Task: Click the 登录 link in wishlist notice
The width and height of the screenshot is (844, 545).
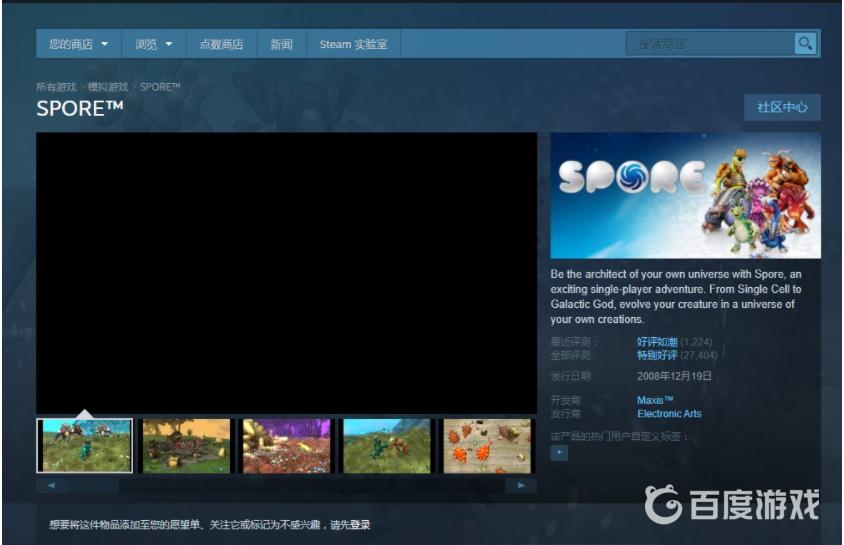Action: (360, 525)
